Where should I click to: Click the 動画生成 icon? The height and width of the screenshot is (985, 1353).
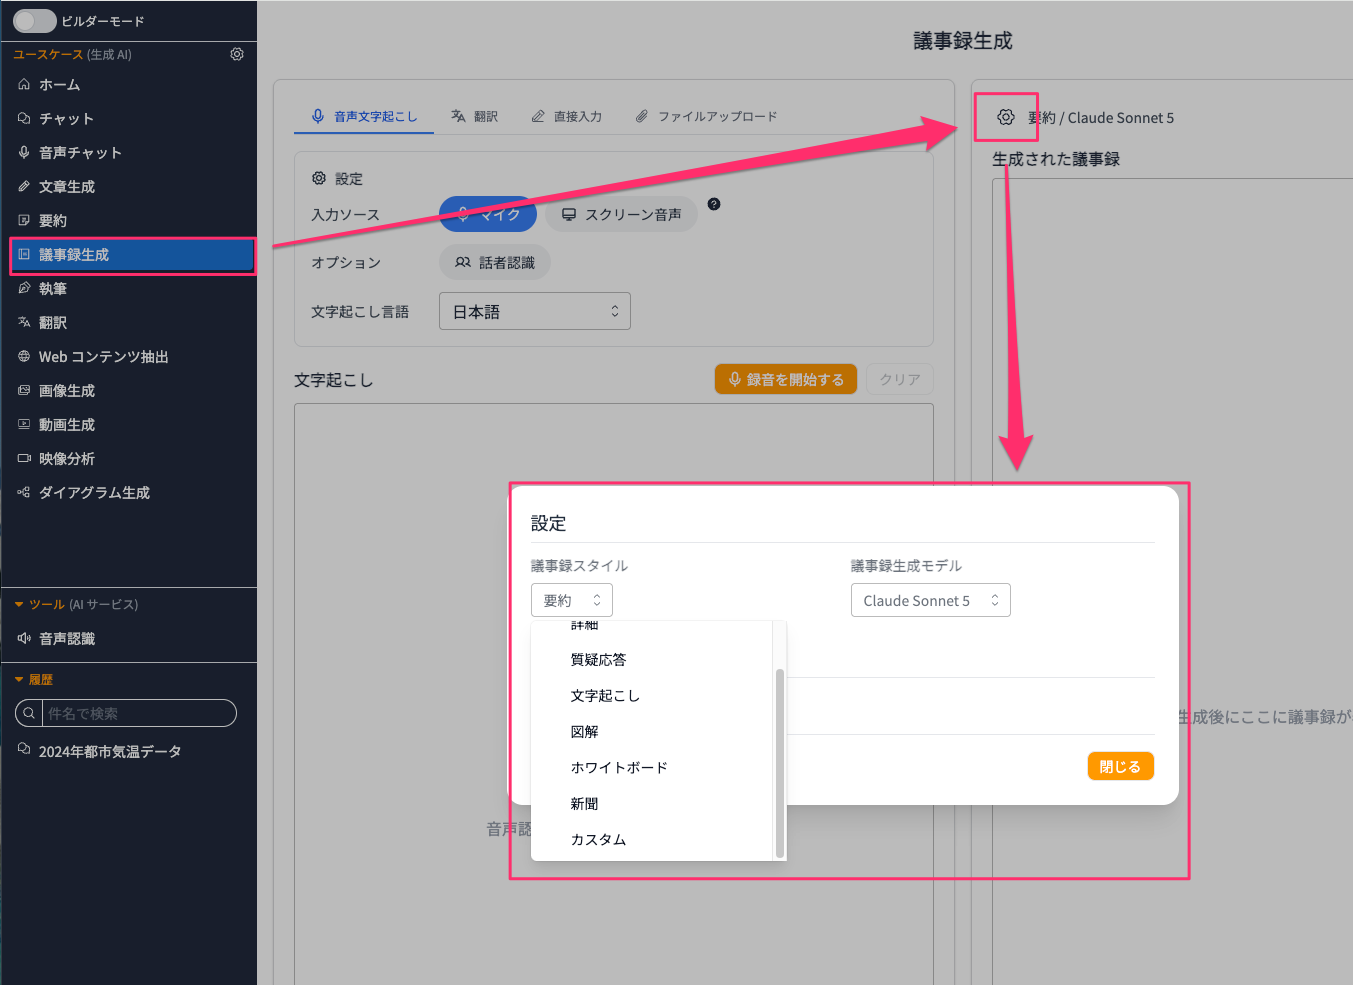point(24,424)
